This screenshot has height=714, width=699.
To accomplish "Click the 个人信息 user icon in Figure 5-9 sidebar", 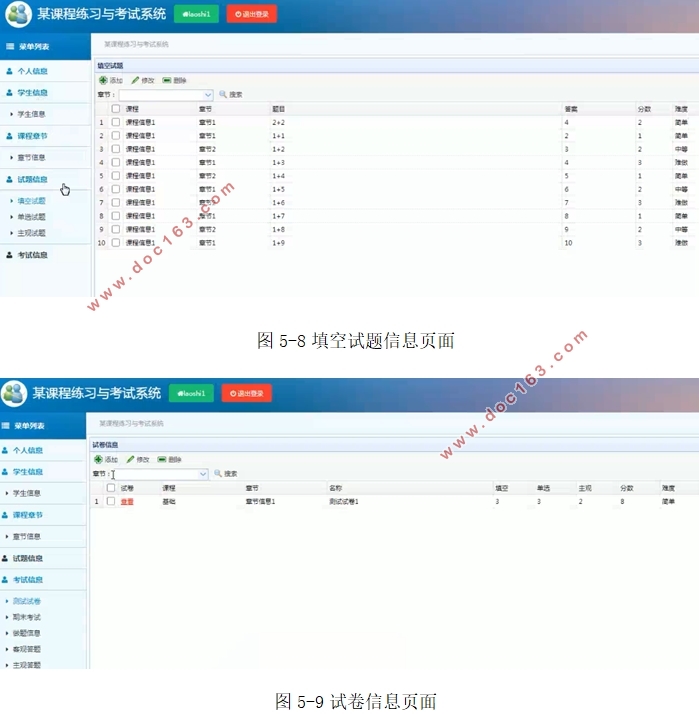I will pyautogui.click(x=5, y=450).
